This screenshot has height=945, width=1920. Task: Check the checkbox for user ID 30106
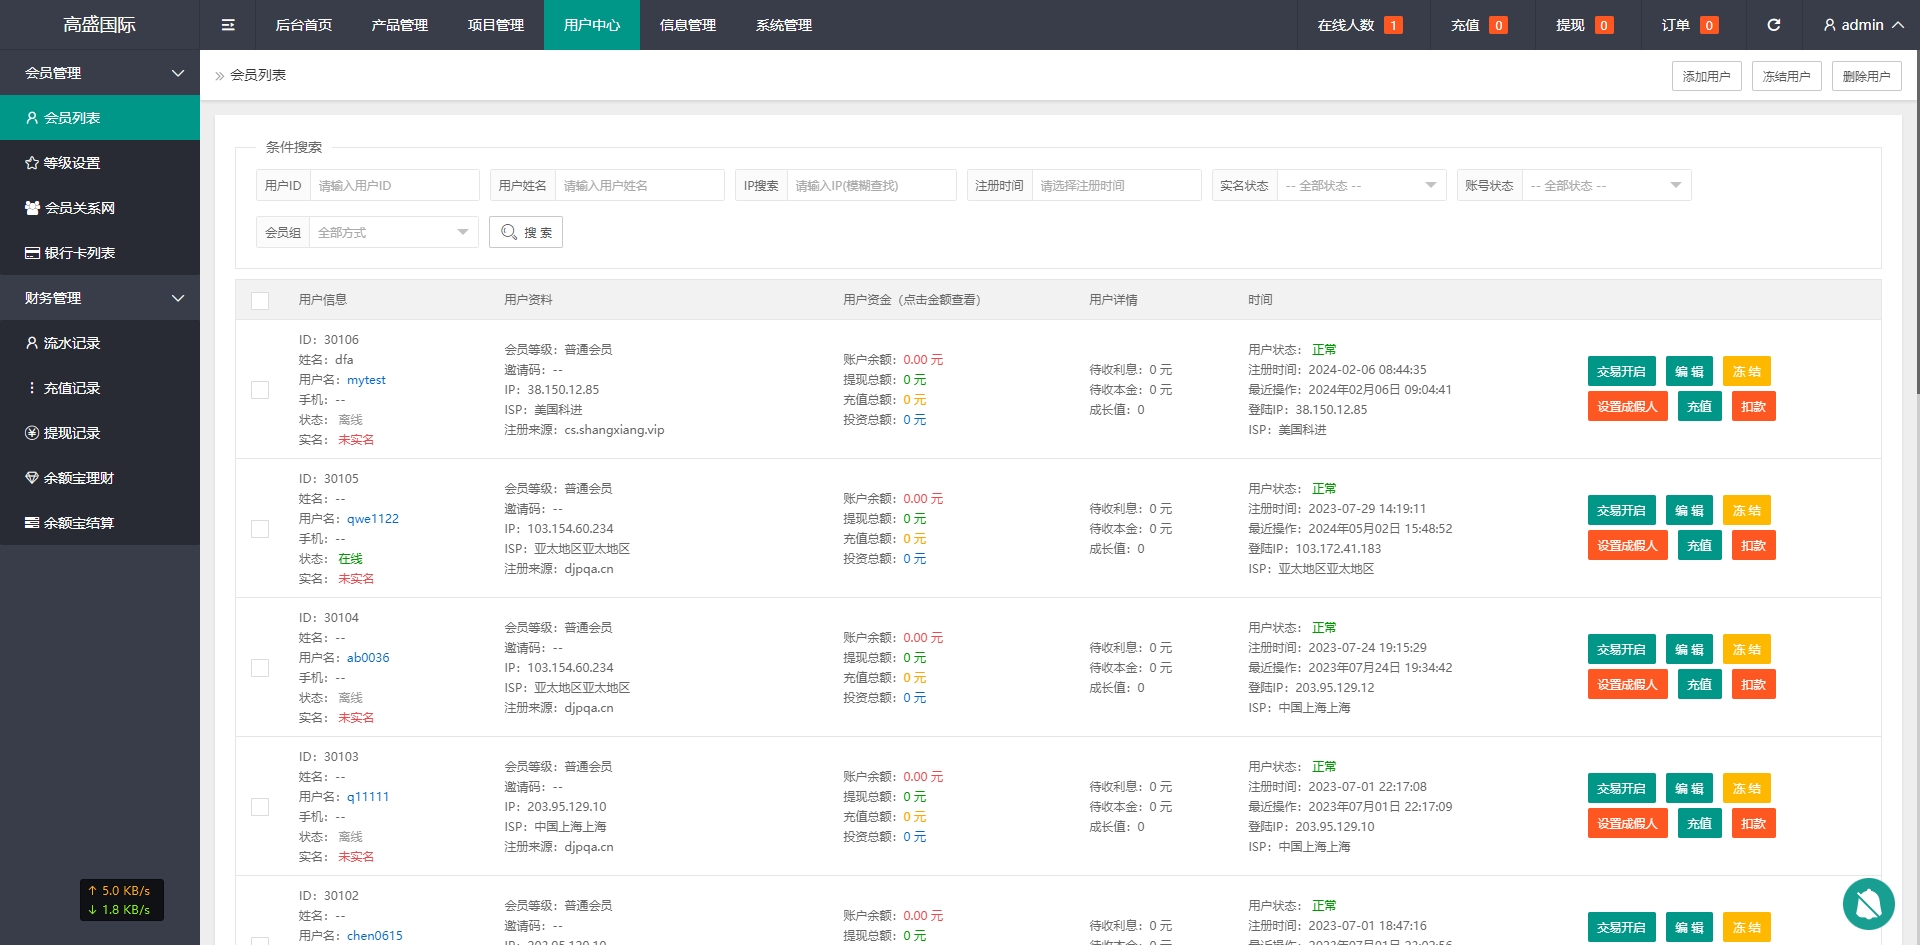coord(260,390)
